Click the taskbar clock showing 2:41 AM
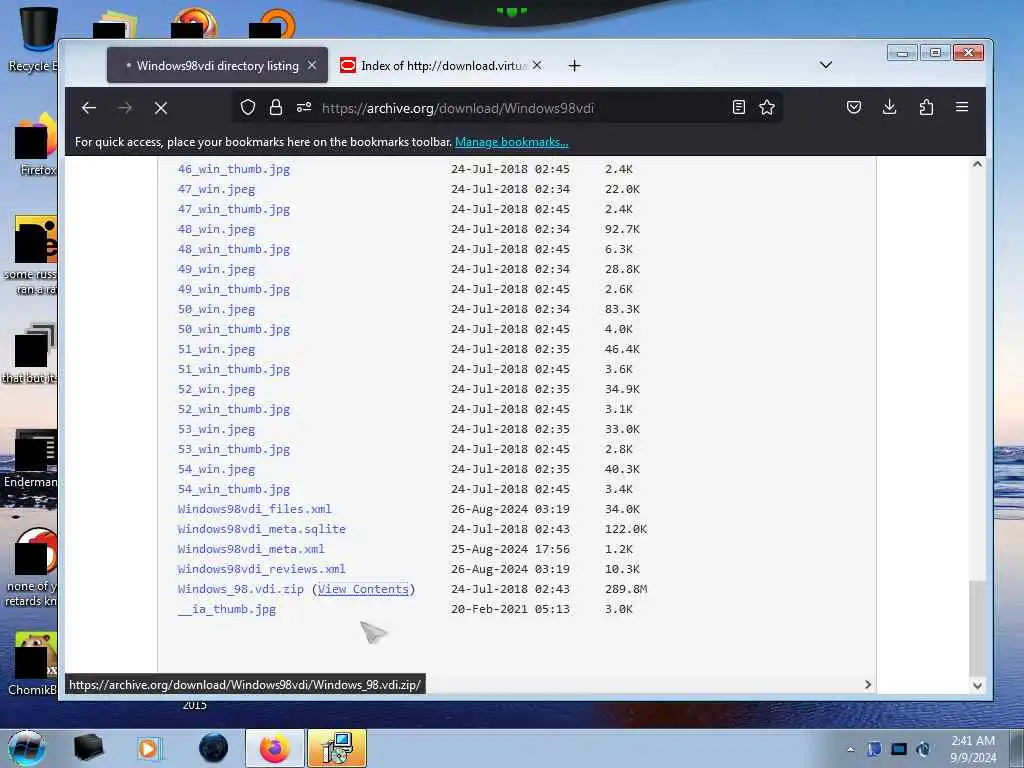 click(973, 749)
